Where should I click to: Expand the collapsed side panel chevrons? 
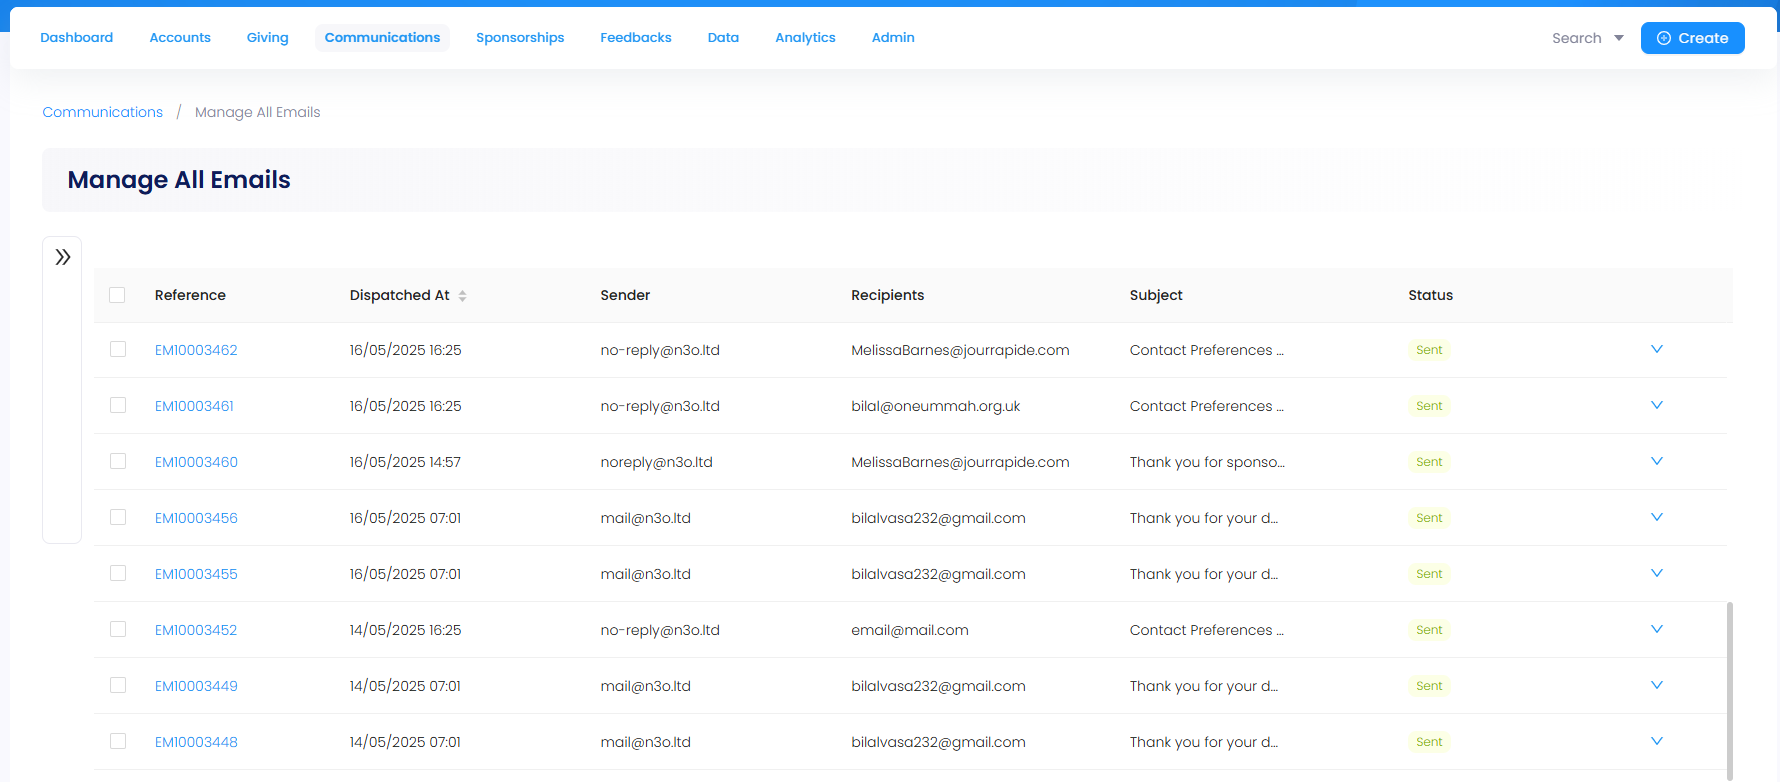[x=63, y=257]
